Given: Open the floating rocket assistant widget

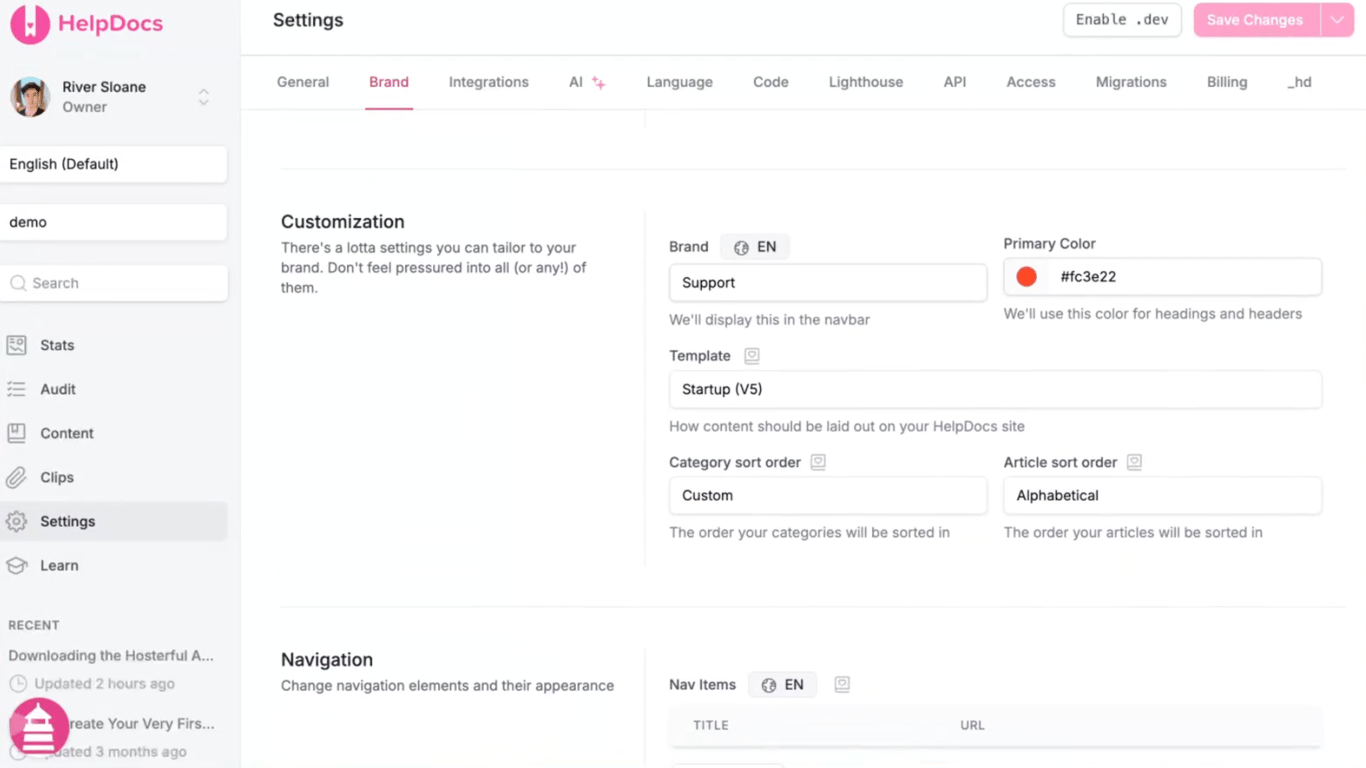Looking at the screenshot, I should point(38,727).
